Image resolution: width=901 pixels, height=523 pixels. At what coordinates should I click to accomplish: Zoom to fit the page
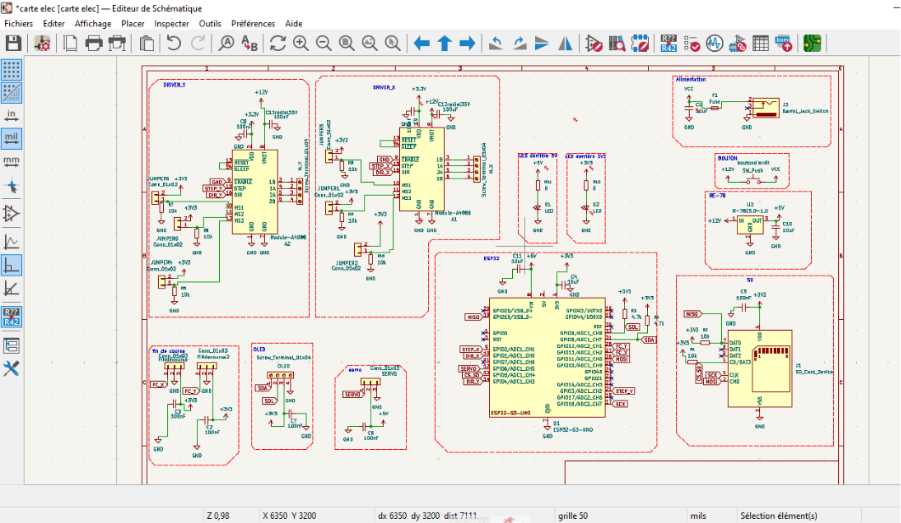[346, 43]
